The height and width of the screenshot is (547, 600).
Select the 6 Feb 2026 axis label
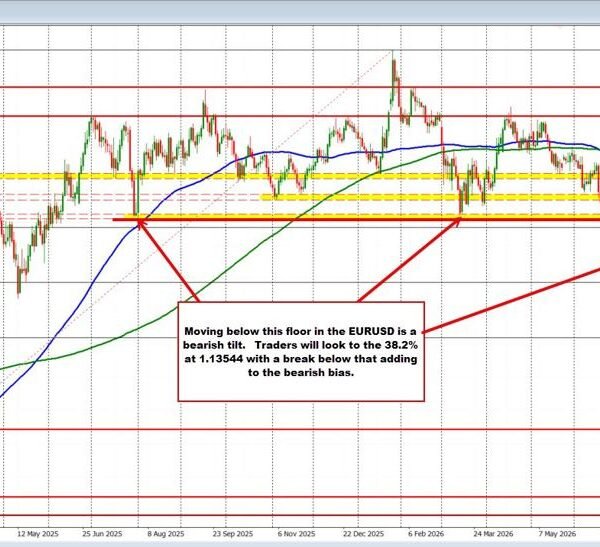point(426,534)
